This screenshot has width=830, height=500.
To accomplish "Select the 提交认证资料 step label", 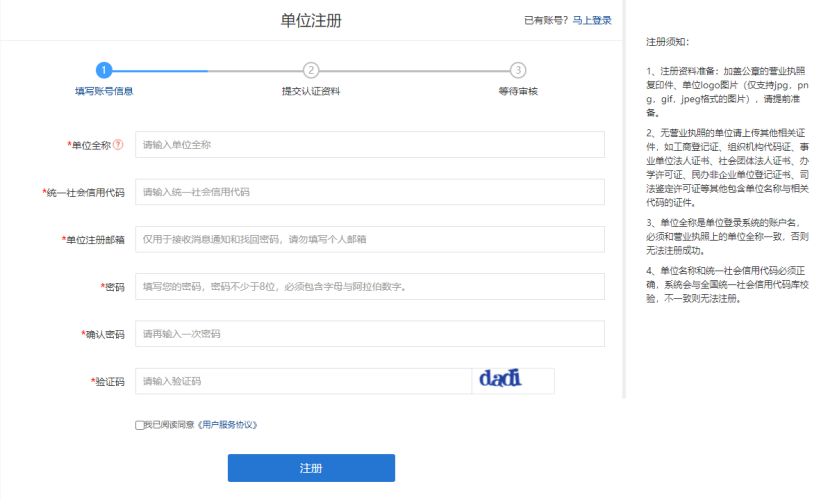I will click(x=311, y=91).
